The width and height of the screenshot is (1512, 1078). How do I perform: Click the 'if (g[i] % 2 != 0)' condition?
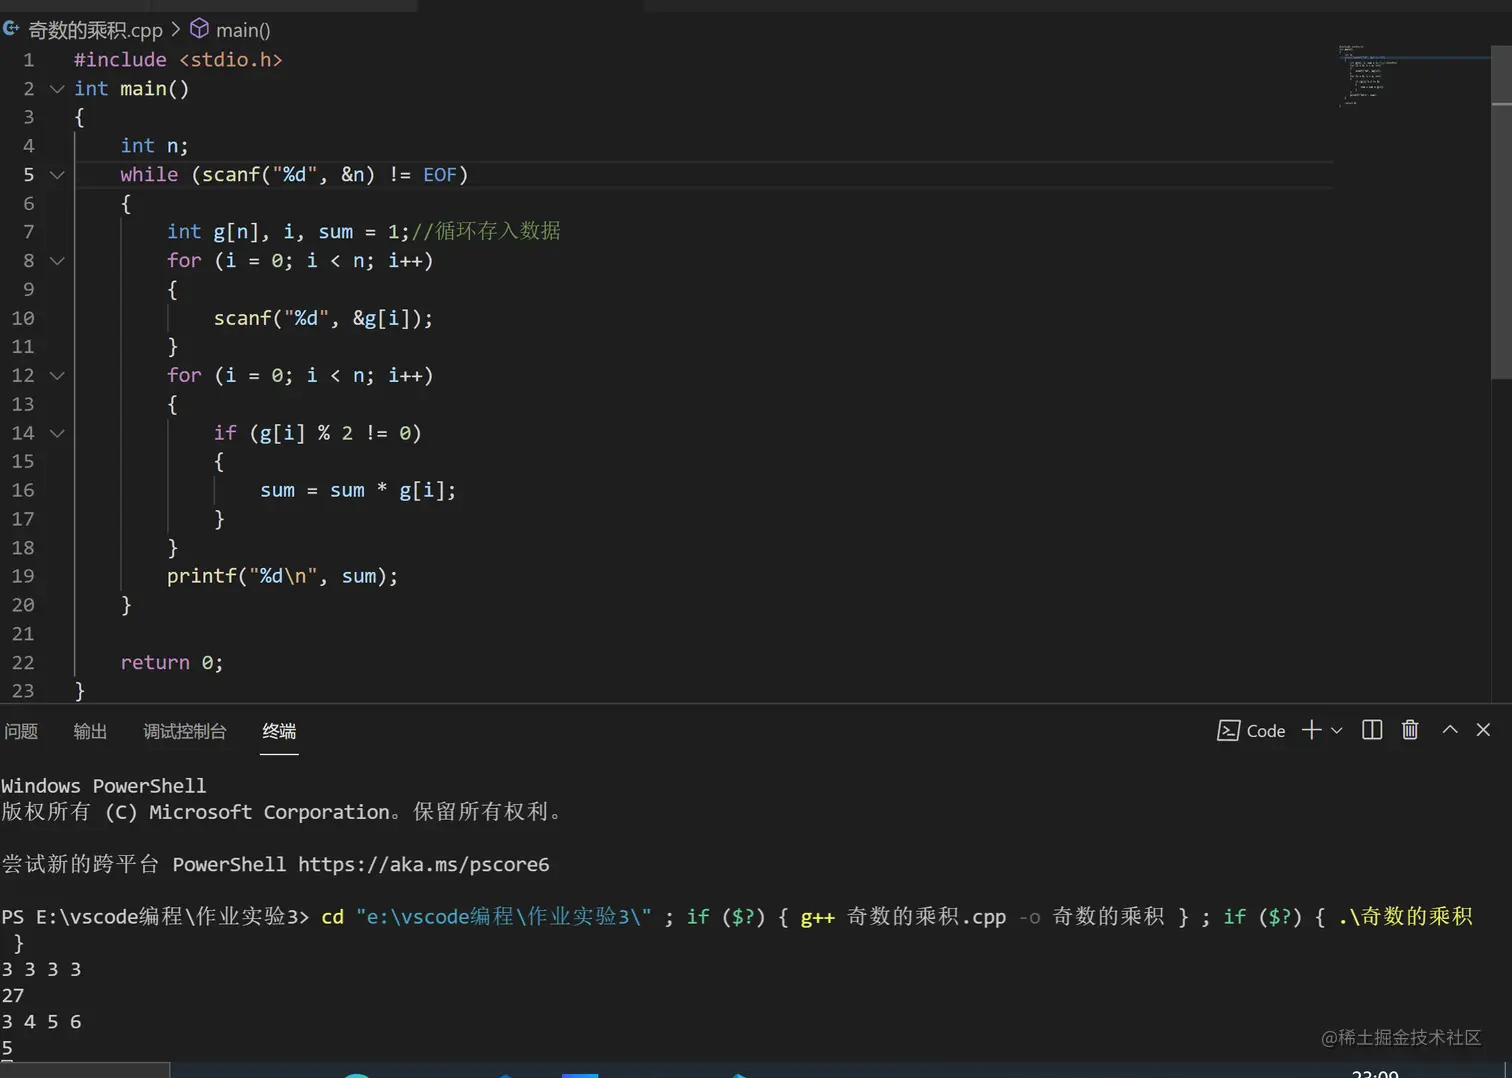click(x=317, y=433)
